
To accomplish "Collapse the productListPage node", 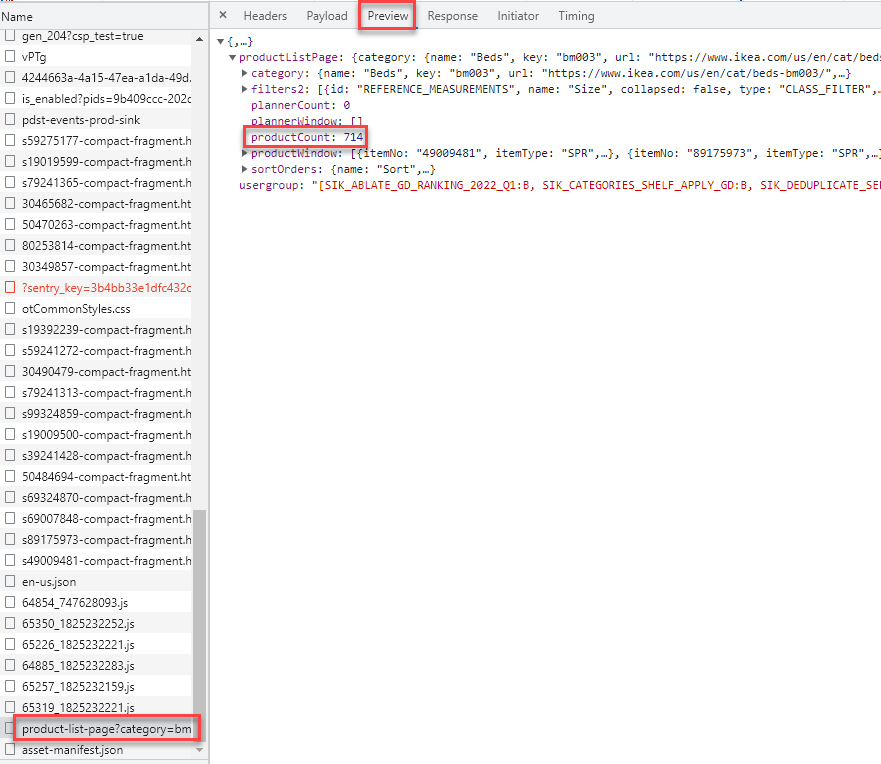I will 233,57.
